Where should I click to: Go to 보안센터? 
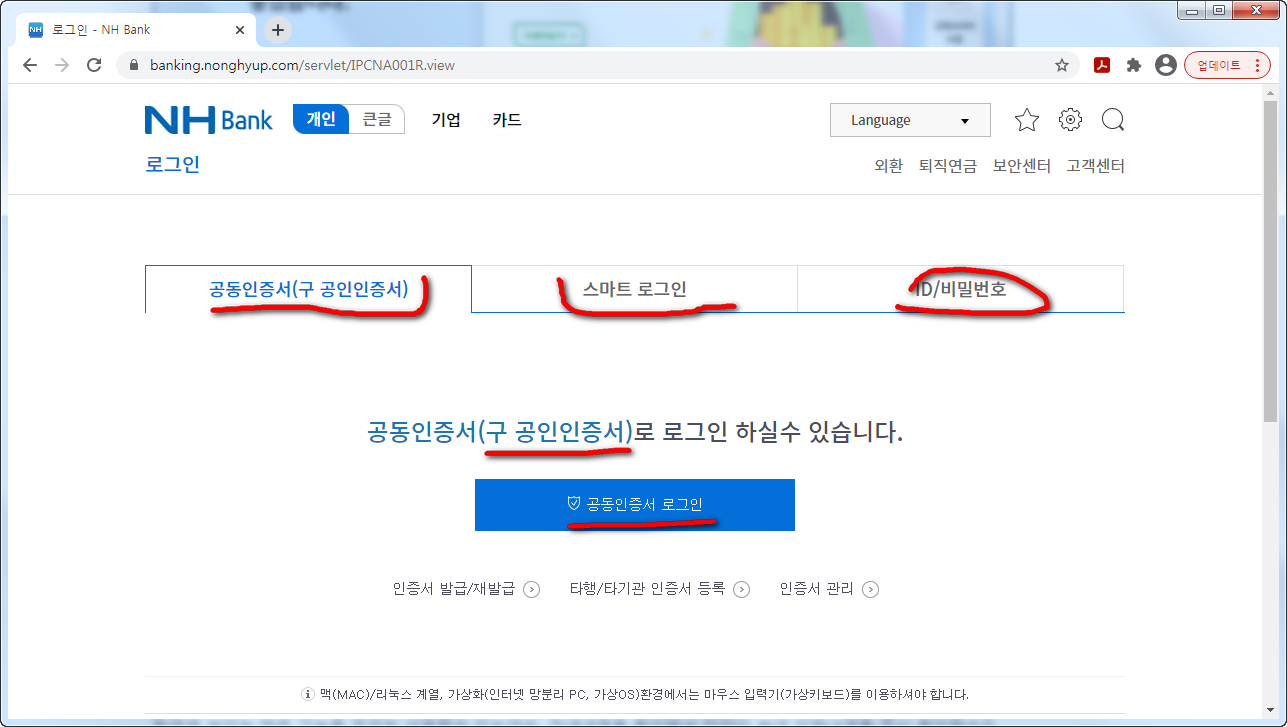click(x=1021, y=166)
